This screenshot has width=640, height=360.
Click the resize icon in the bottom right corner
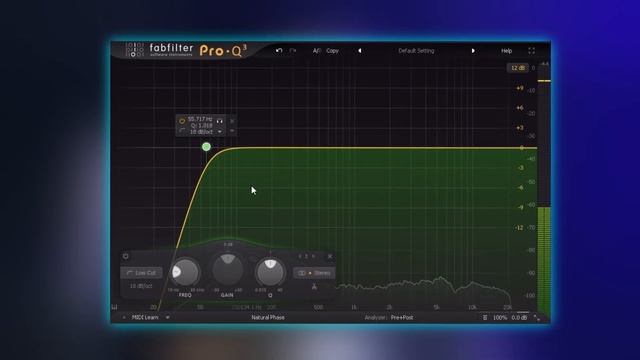[x=536, y=318]
